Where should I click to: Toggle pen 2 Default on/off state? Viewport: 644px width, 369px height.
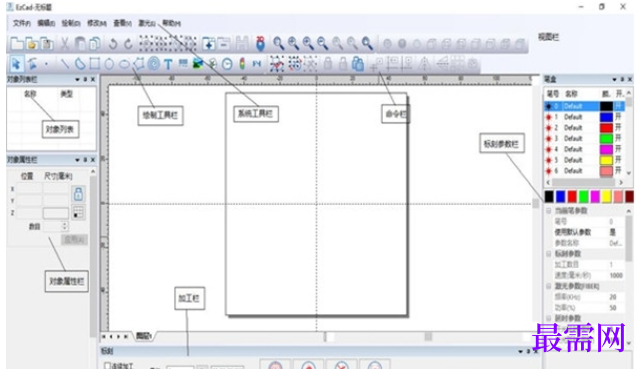[x=618, y=127]
